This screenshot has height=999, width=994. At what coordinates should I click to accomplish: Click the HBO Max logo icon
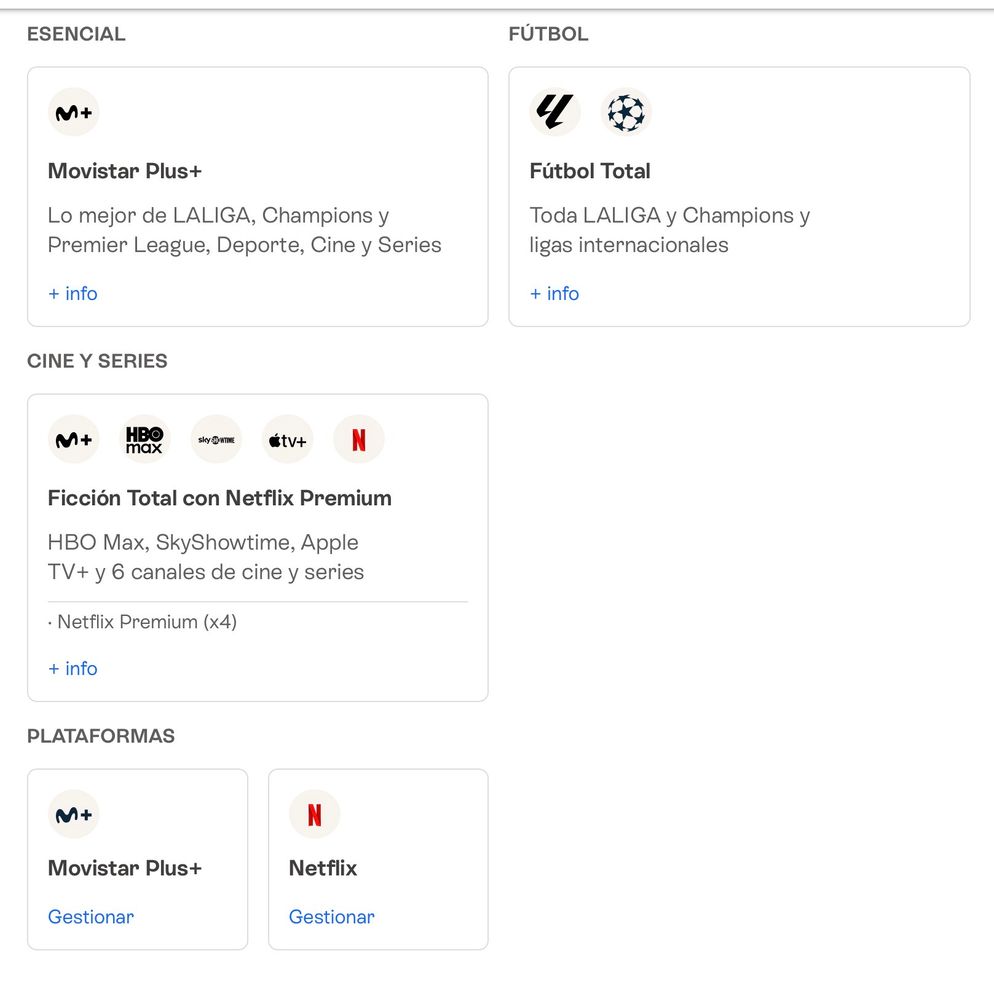click(x=145, y=440)
